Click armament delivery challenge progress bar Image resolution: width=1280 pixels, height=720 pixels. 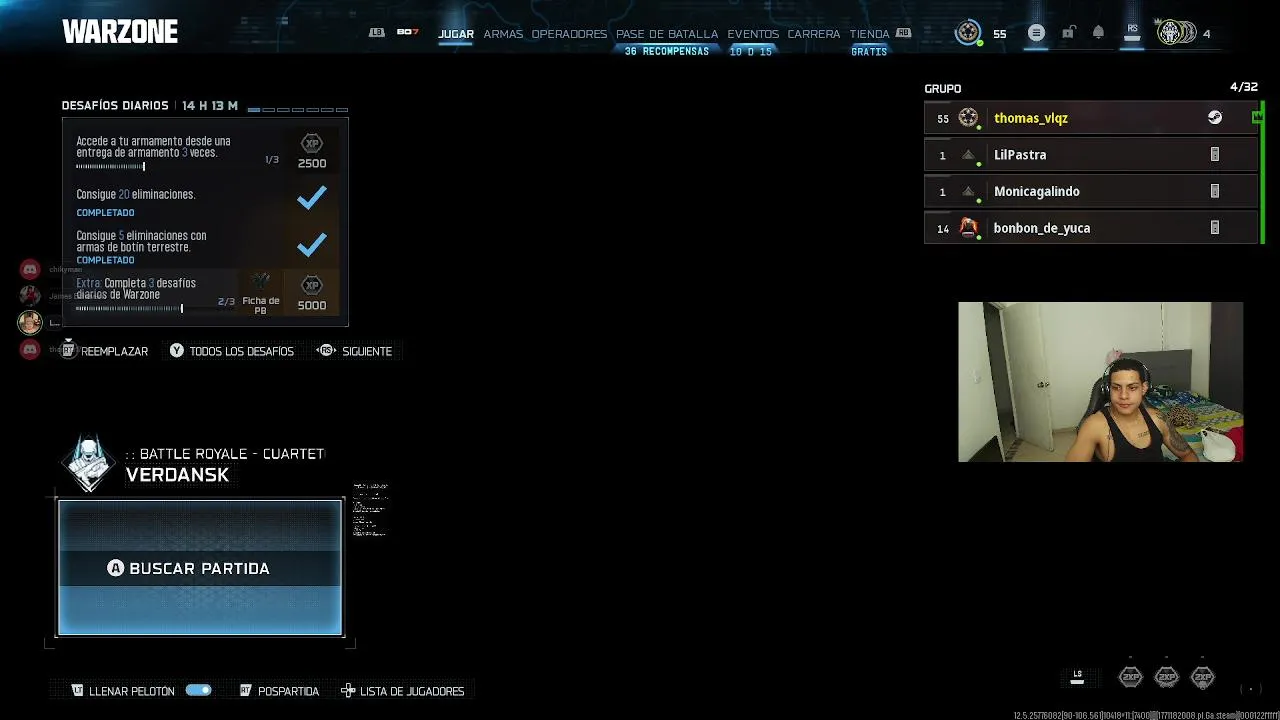click(x=110, y=167)
